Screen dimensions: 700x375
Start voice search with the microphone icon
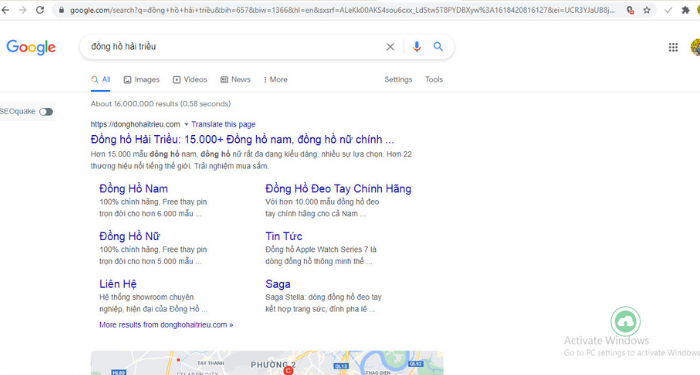[417, 46]
